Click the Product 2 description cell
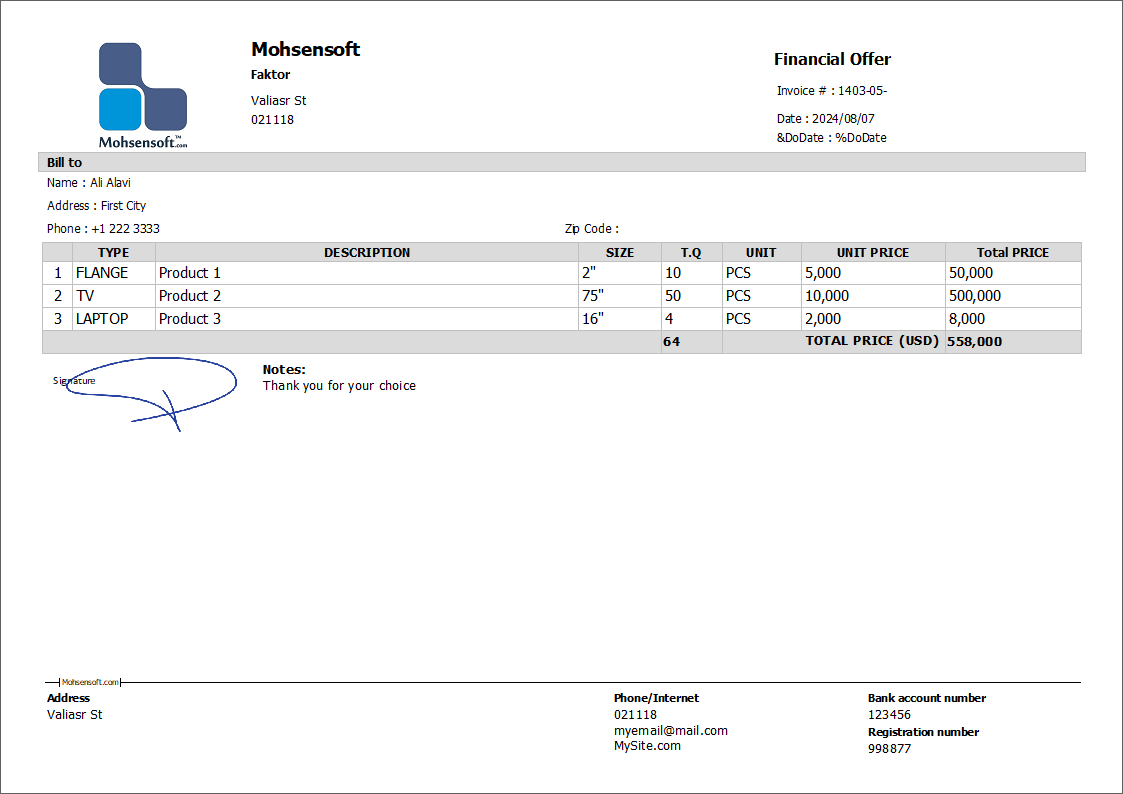 pyautogui.click(x=190, y=295)
